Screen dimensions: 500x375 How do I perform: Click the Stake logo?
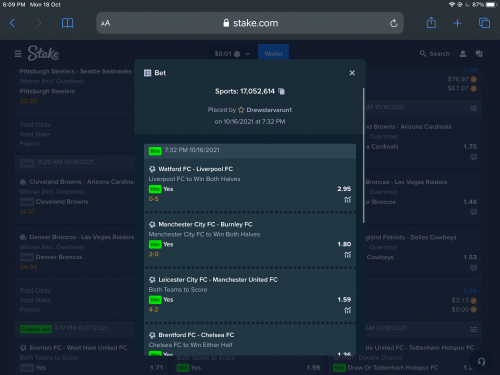43,53
